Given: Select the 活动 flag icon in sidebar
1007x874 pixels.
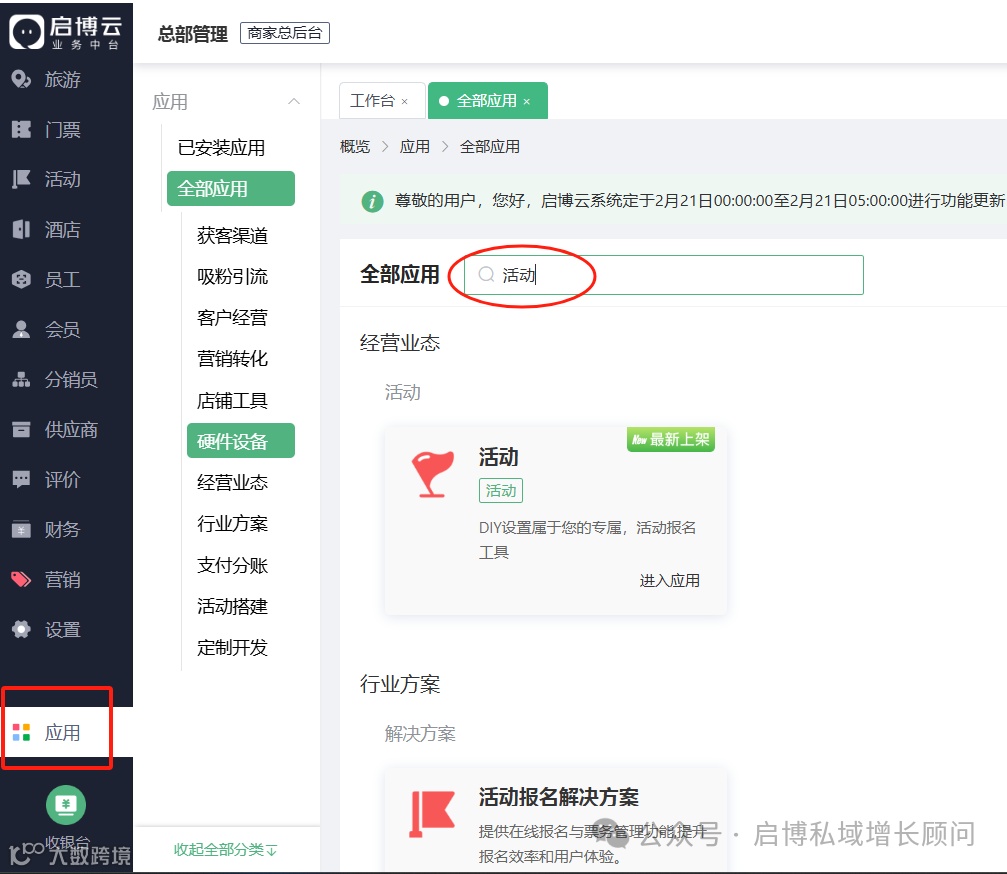Looking at the screenshot, I should tap(21, 179).
